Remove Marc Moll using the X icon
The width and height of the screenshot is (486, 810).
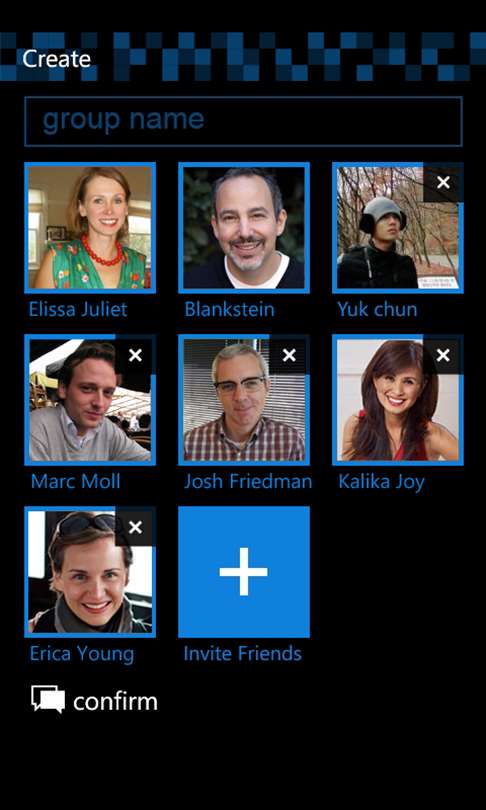tap(135, 355)
